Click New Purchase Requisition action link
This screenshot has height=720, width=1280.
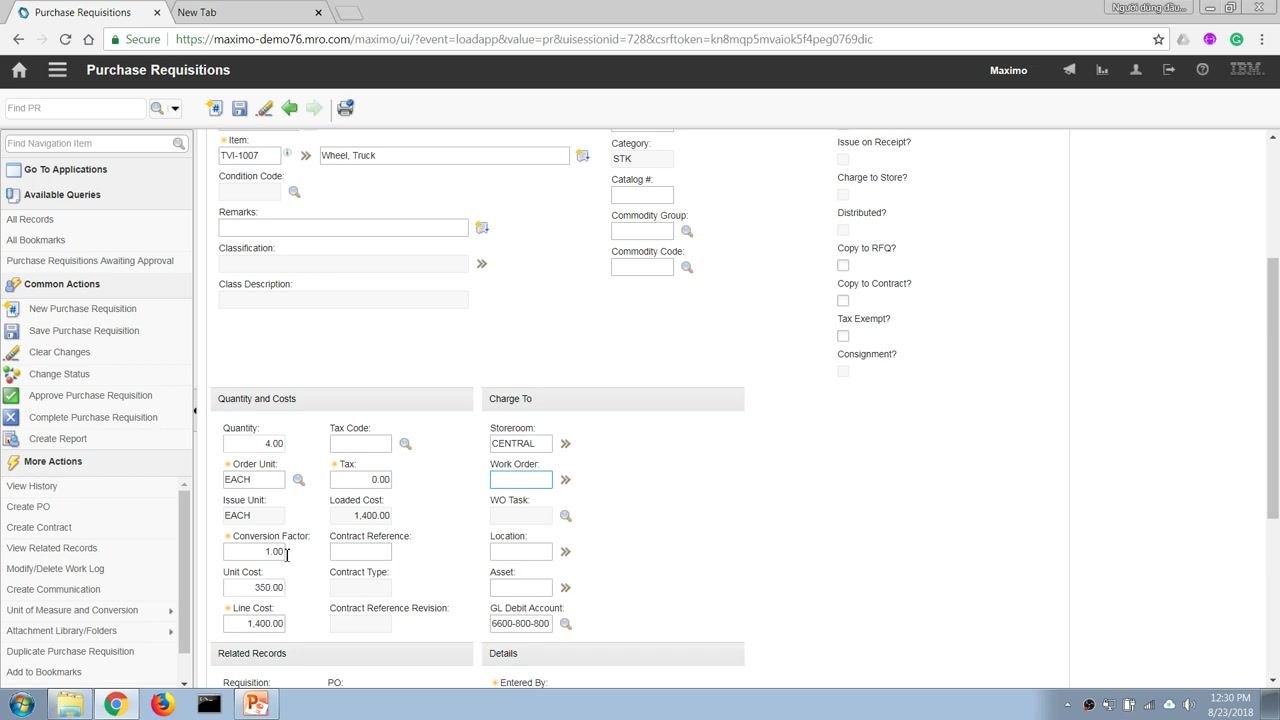pos(83,309)
